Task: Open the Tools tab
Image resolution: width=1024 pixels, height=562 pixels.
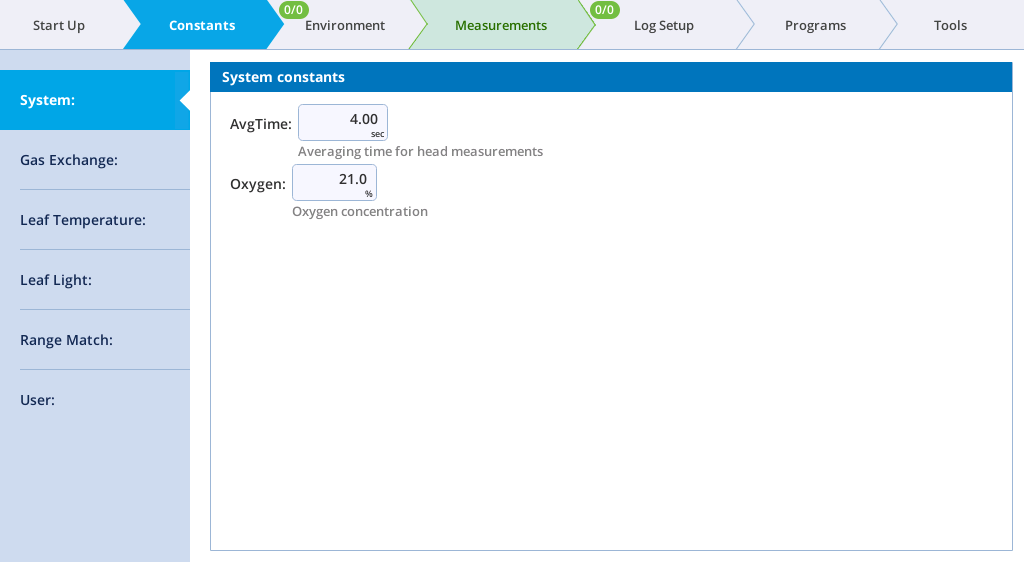Action: [x=950, y=25]
